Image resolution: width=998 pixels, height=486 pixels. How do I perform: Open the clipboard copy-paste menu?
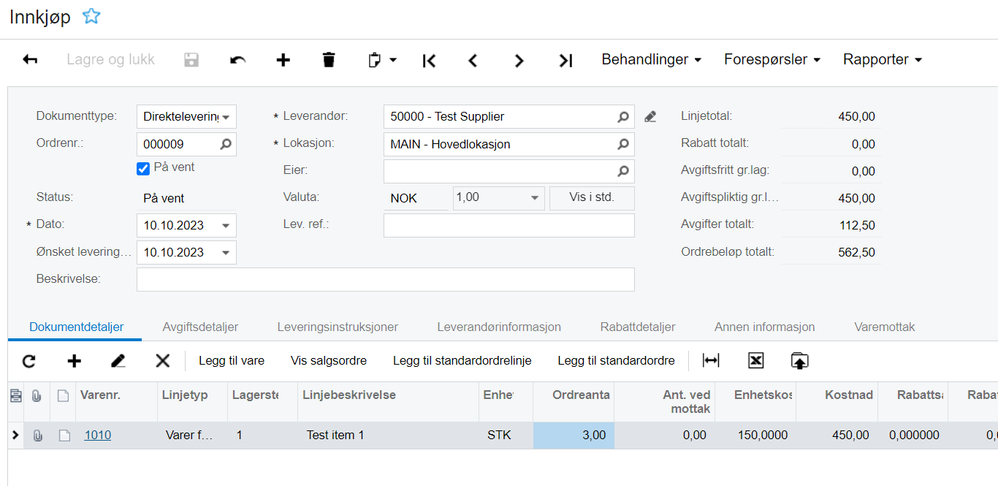382,60
